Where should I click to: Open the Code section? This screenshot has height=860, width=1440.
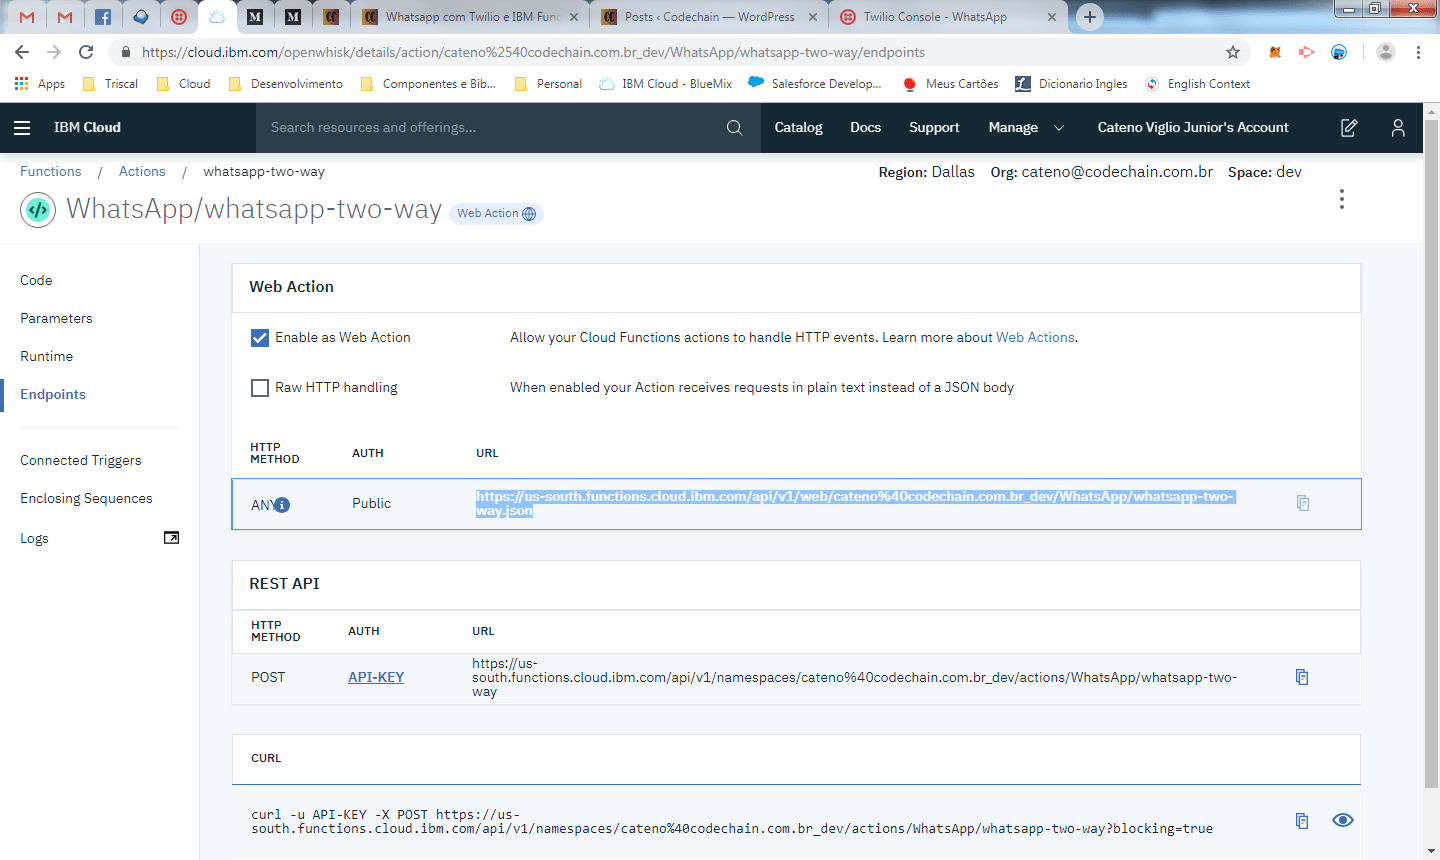click(36, 281)
